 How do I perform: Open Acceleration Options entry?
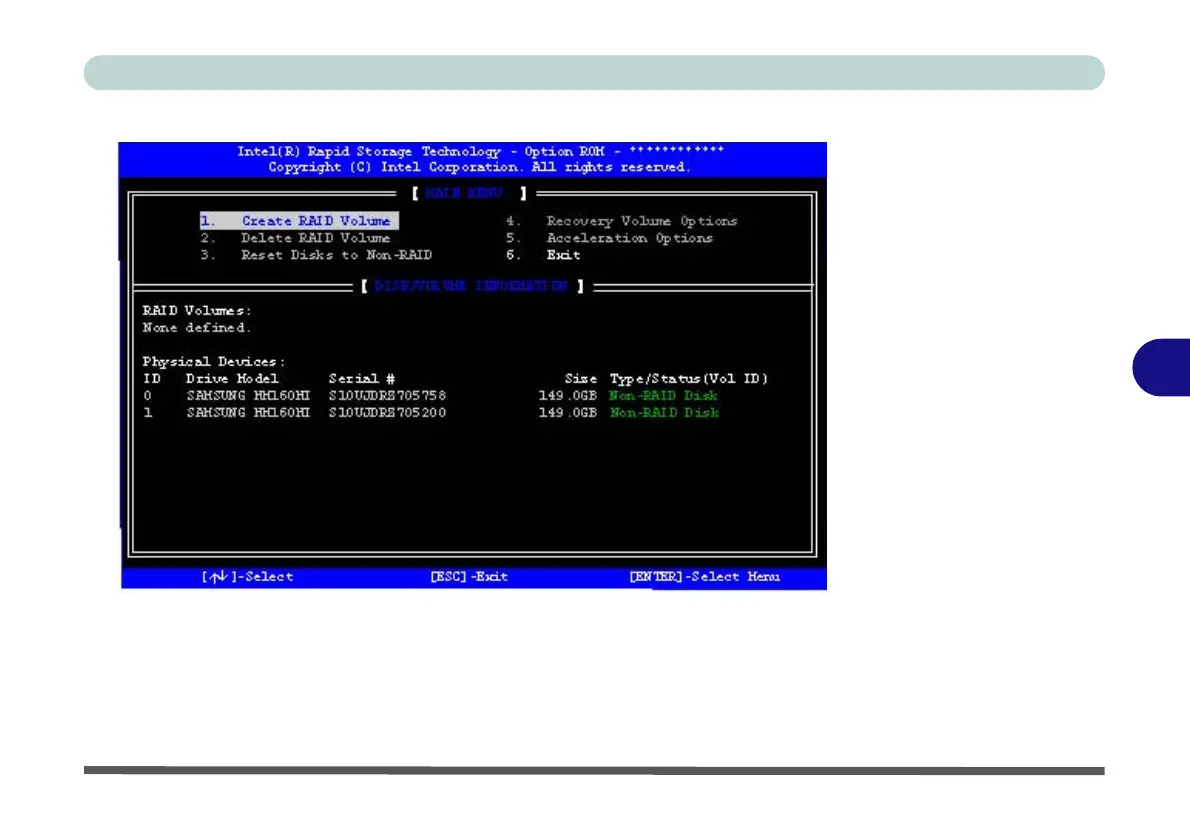pos(609,238)
